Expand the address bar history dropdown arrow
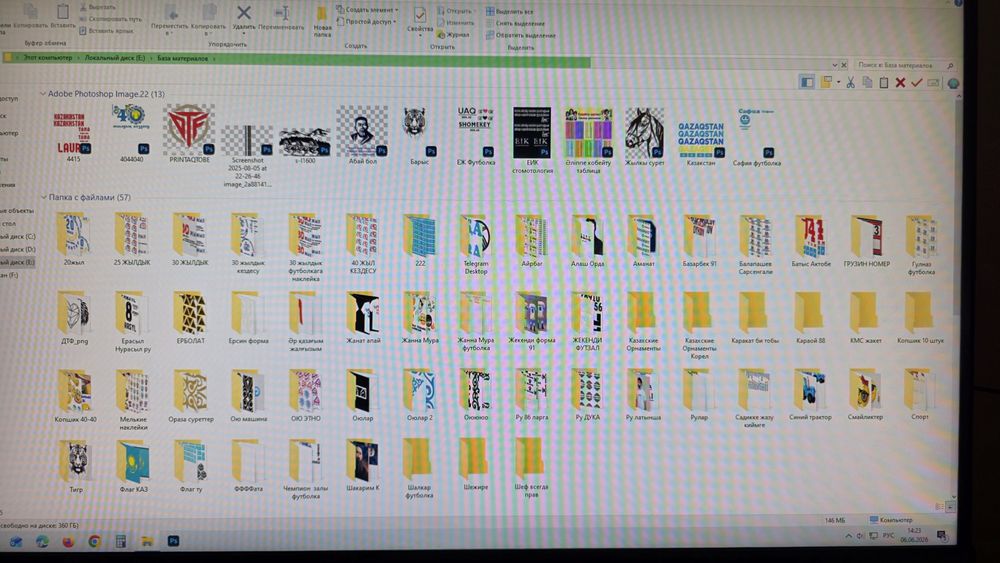 coord(834,65)
